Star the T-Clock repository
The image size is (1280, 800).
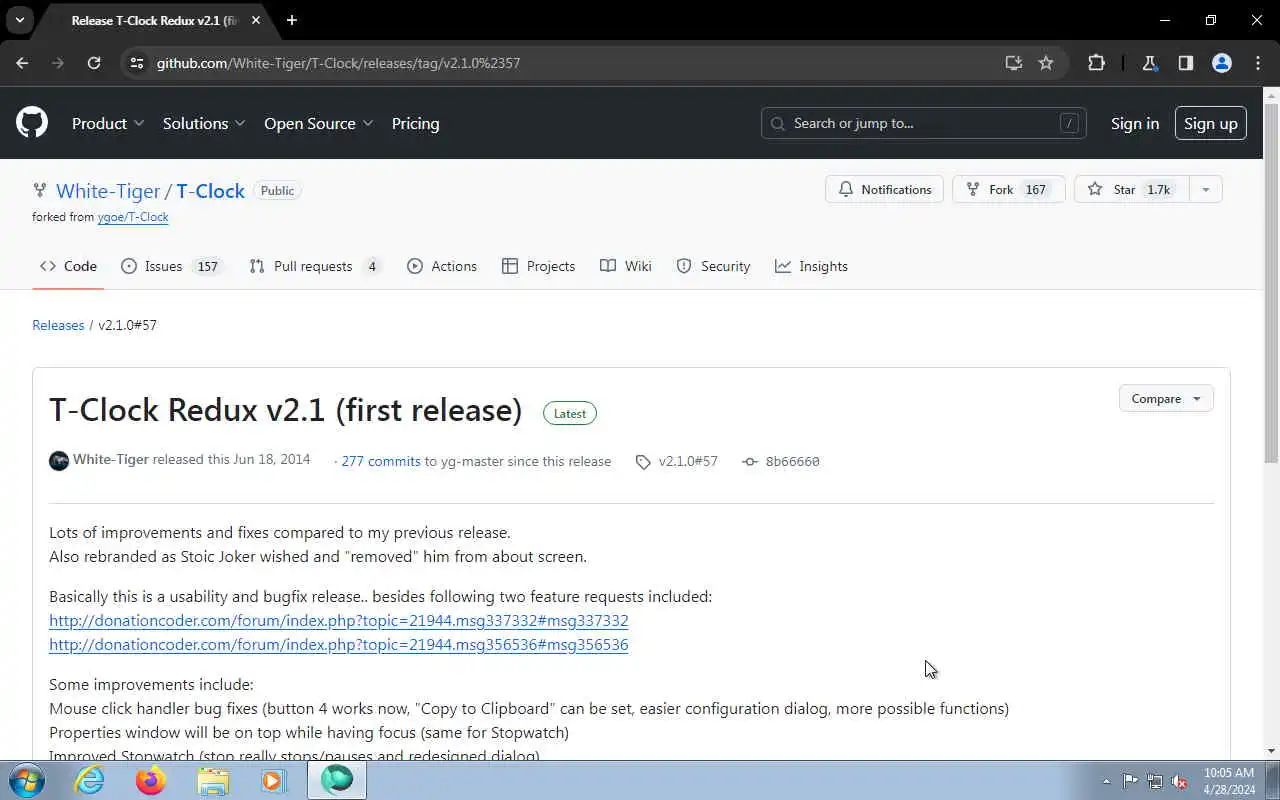(x=1131, y=189)
